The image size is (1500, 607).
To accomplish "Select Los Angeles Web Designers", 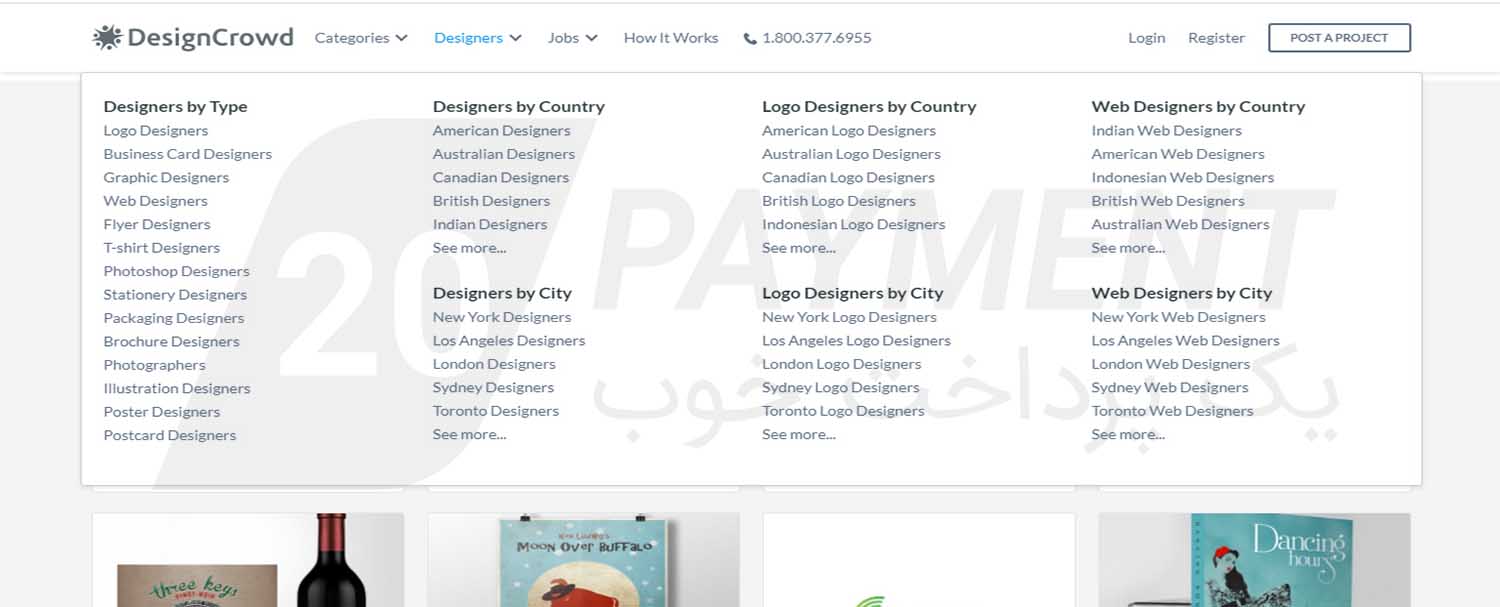I will [x=1185, y=341].
